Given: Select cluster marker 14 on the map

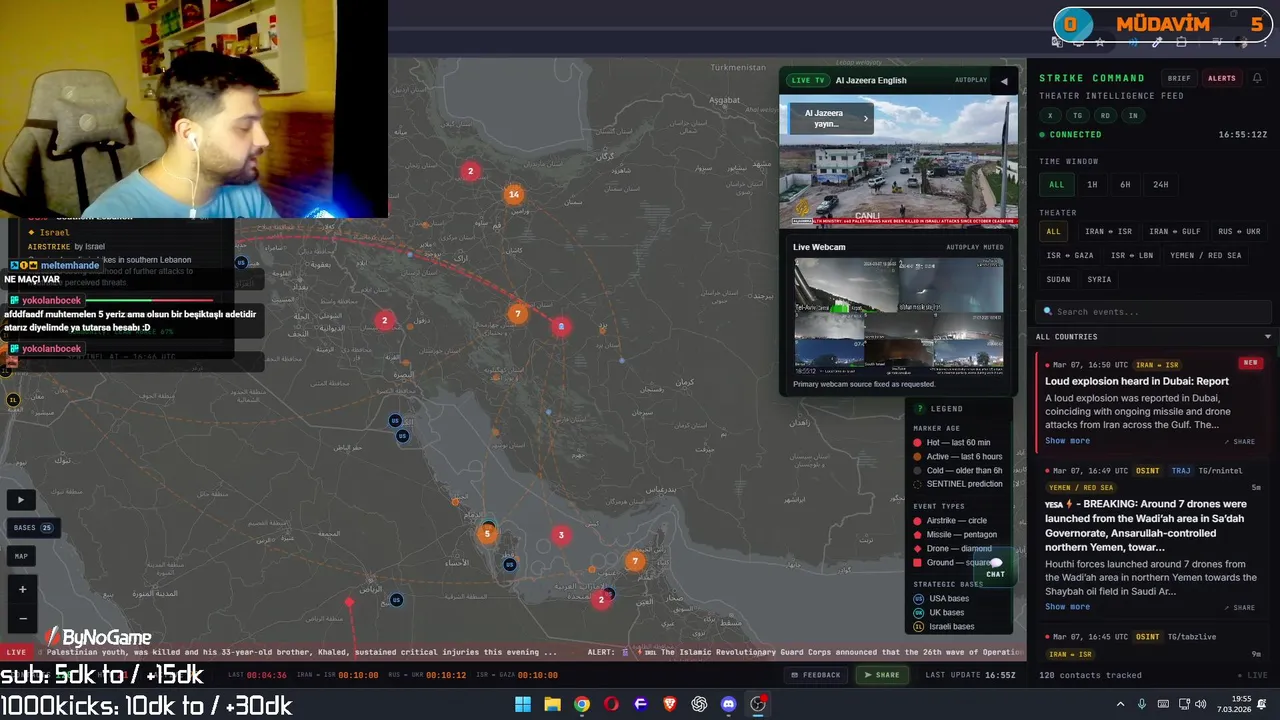Looking at the screenshot, I should click(x=513, y=194).
